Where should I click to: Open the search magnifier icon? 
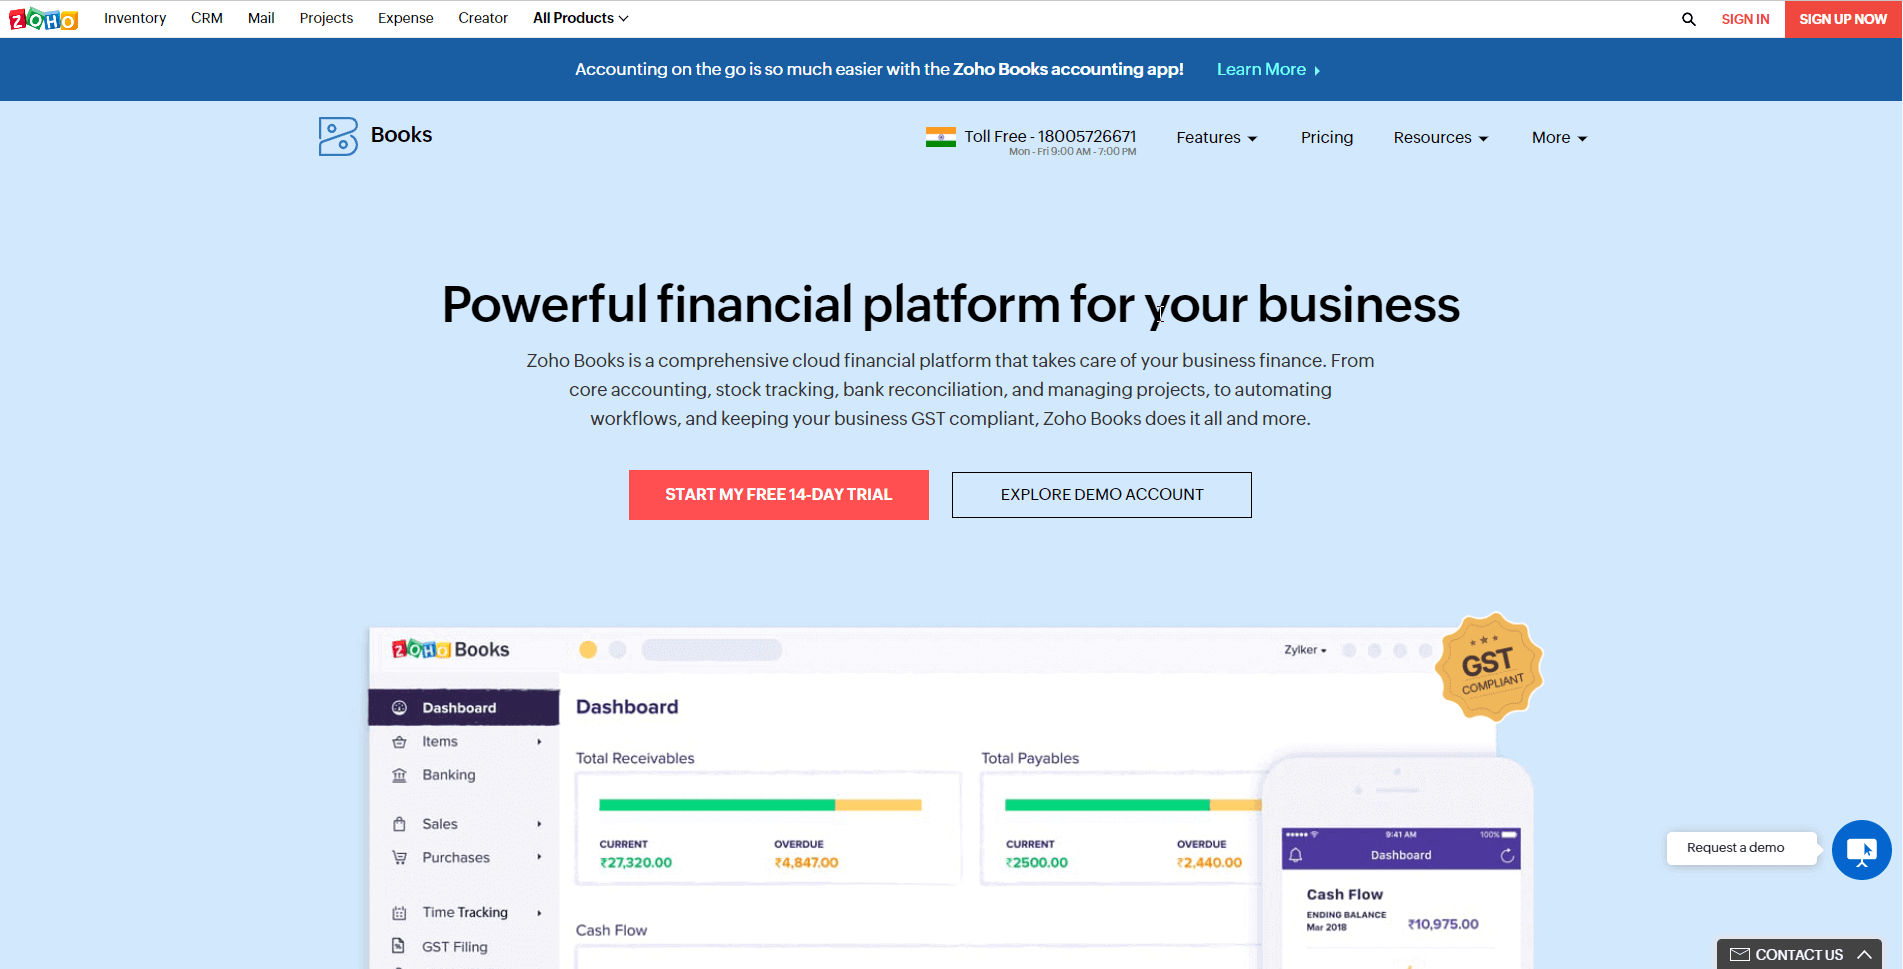coord(1689,19)
